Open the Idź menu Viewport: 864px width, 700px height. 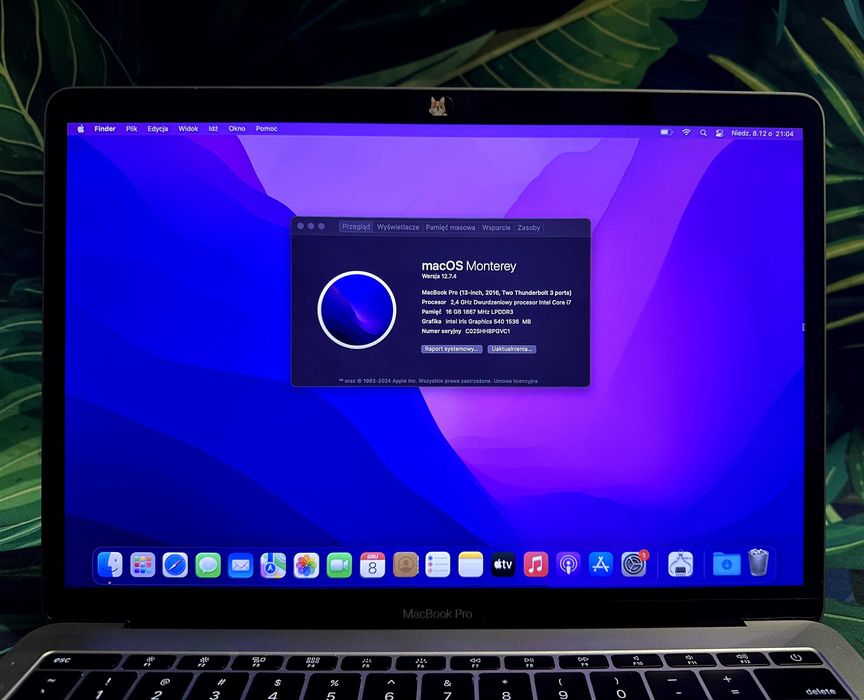pos(213,128)
